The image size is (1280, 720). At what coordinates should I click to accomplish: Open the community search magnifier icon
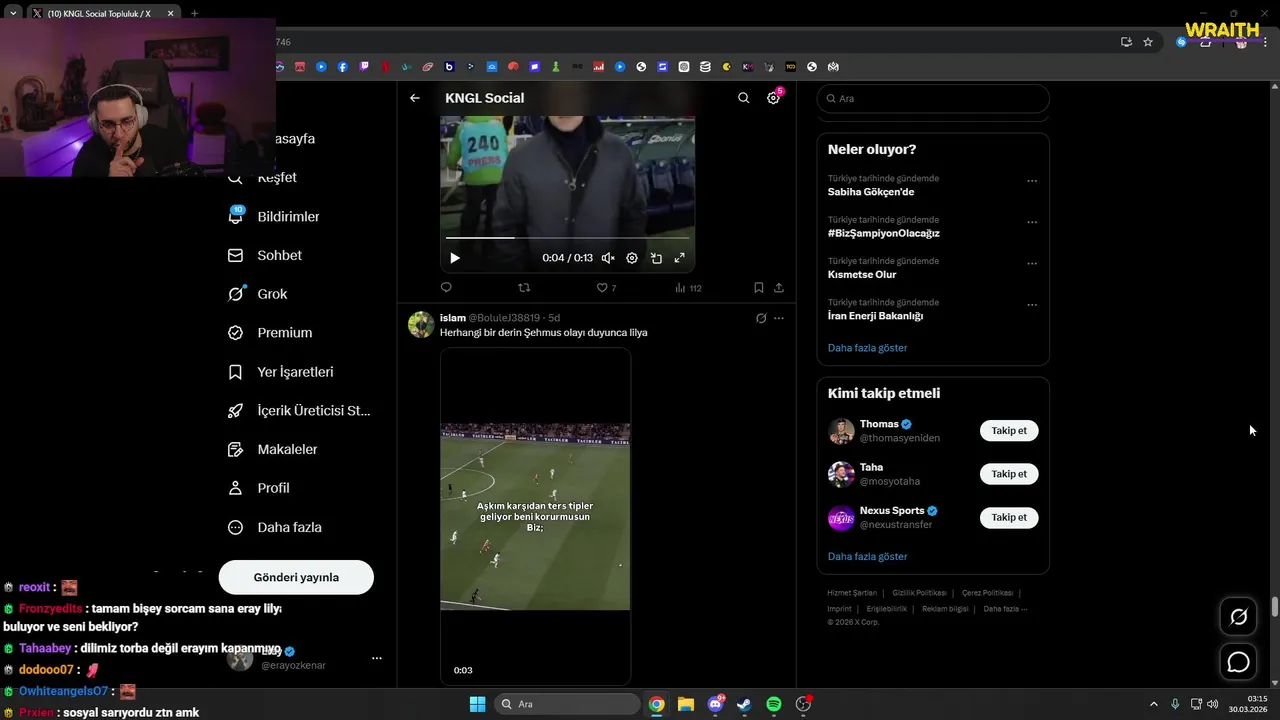pos(743,98)
